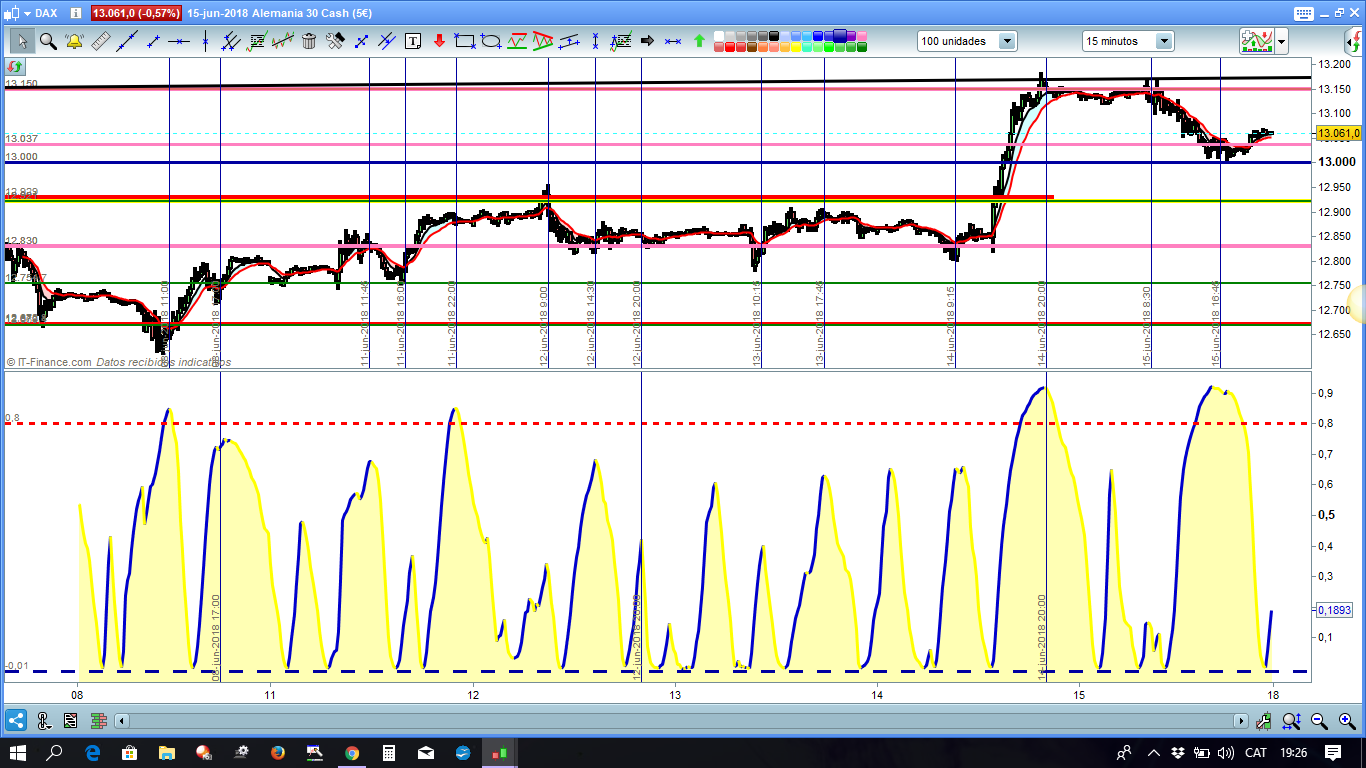The height and width of the screenshot is (768, 1366).
Task: Select the rectangle drawing tool
Action: 465,41
